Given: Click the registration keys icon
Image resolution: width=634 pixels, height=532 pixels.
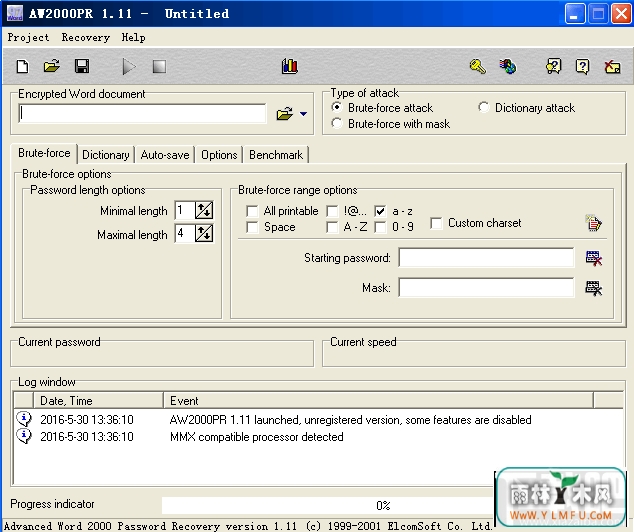Looking at the screenshot, I should tap(478, 66).
